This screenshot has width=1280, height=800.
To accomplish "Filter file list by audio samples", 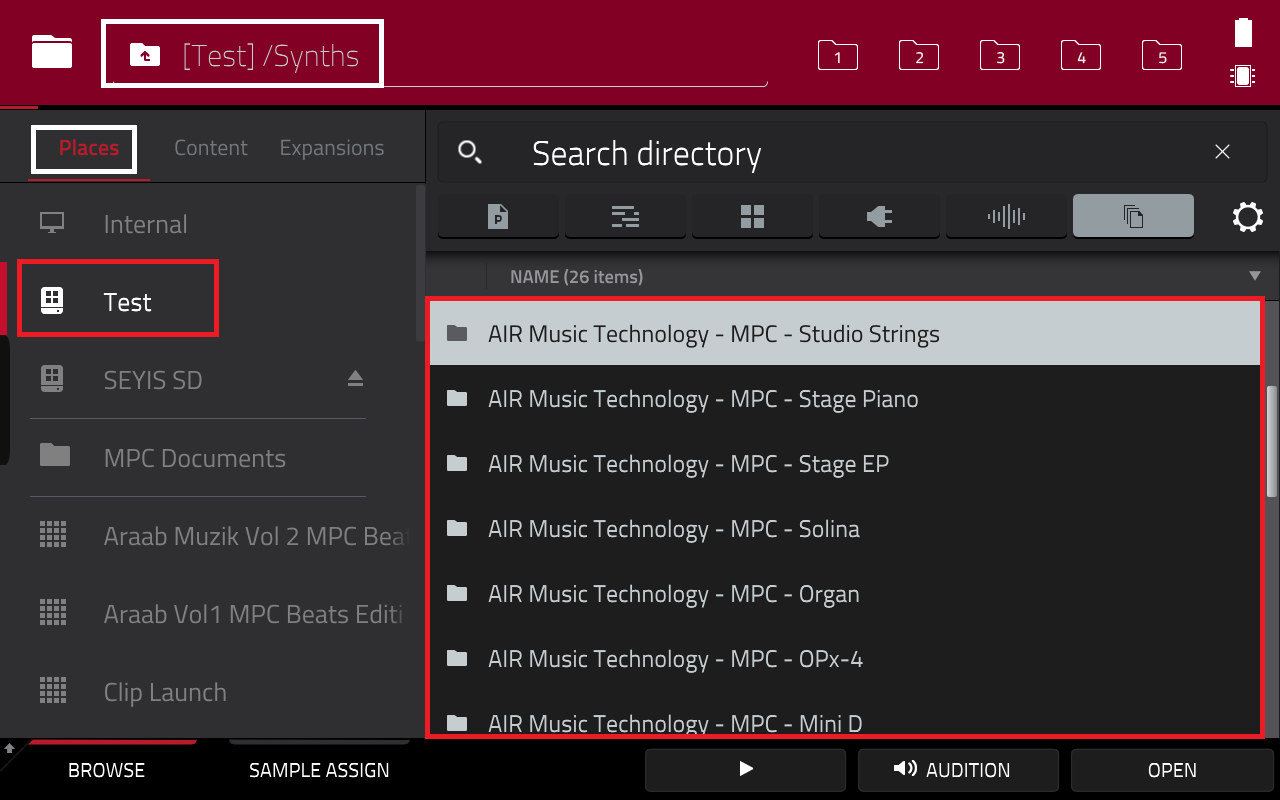I will coord(1006,216).
